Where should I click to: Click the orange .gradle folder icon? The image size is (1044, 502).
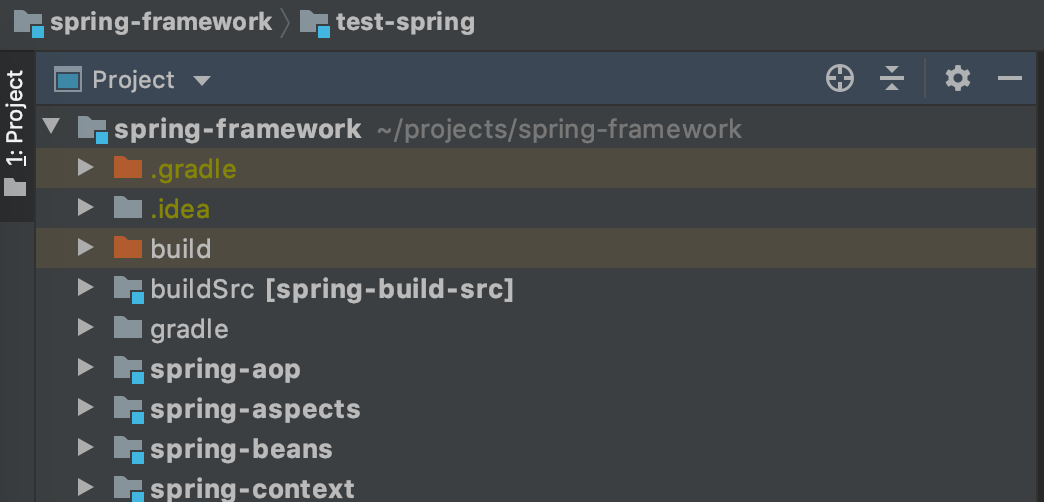point(128,168)
